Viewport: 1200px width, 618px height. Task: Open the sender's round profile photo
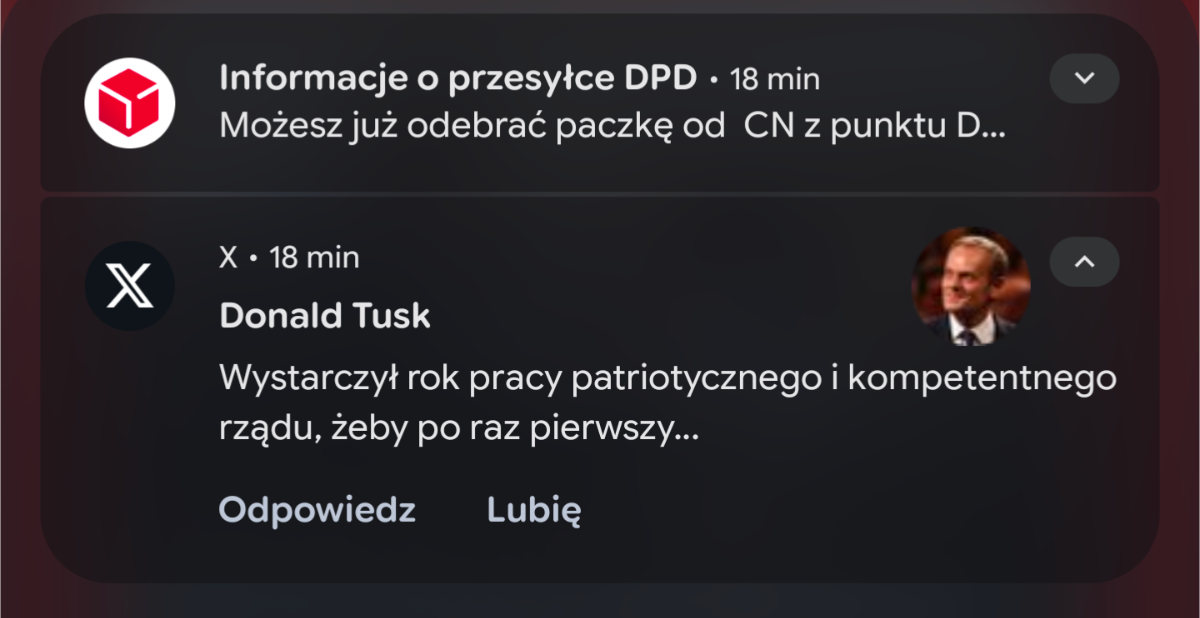click(971, 286)
